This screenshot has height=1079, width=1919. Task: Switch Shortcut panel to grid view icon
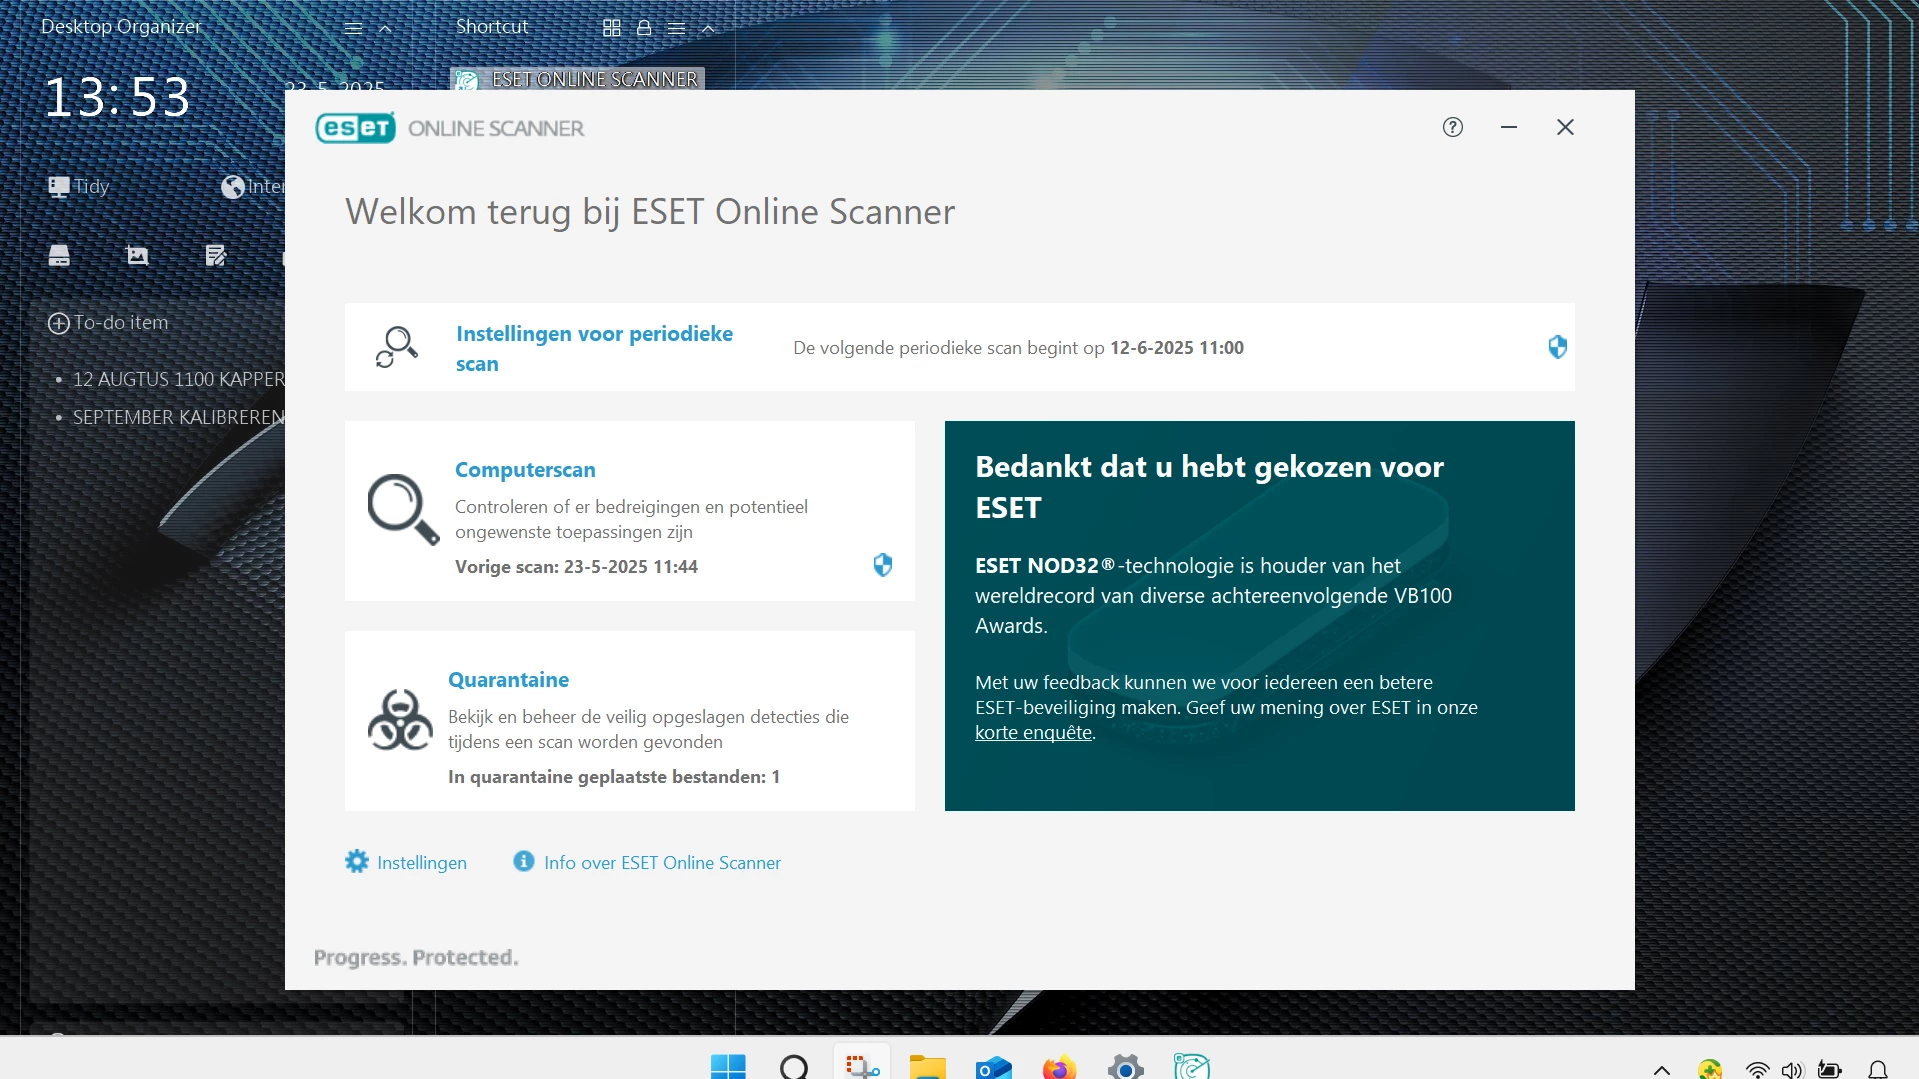612,28
